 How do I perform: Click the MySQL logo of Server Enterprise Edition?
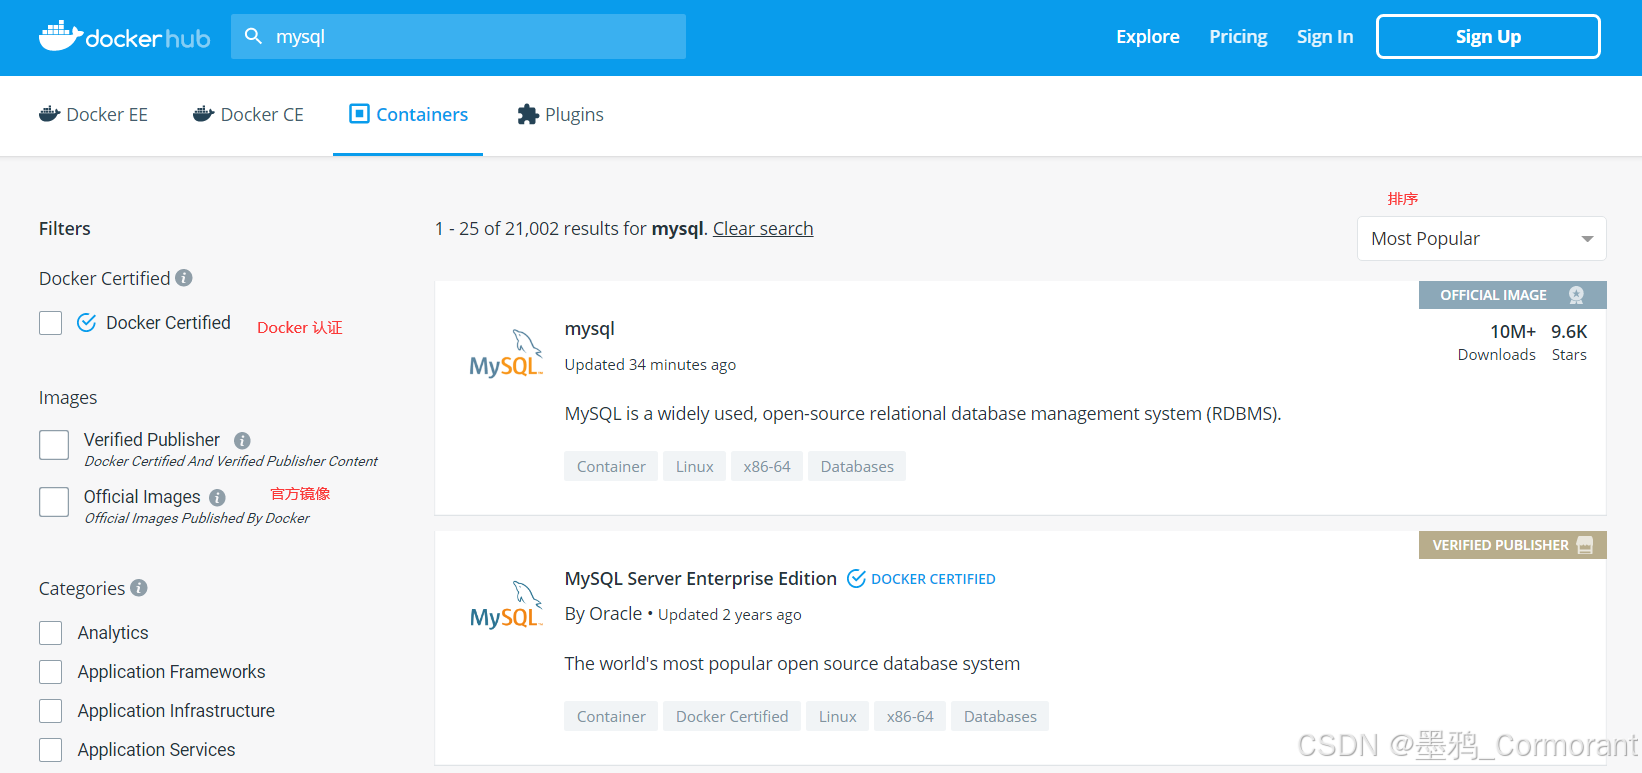506,604
